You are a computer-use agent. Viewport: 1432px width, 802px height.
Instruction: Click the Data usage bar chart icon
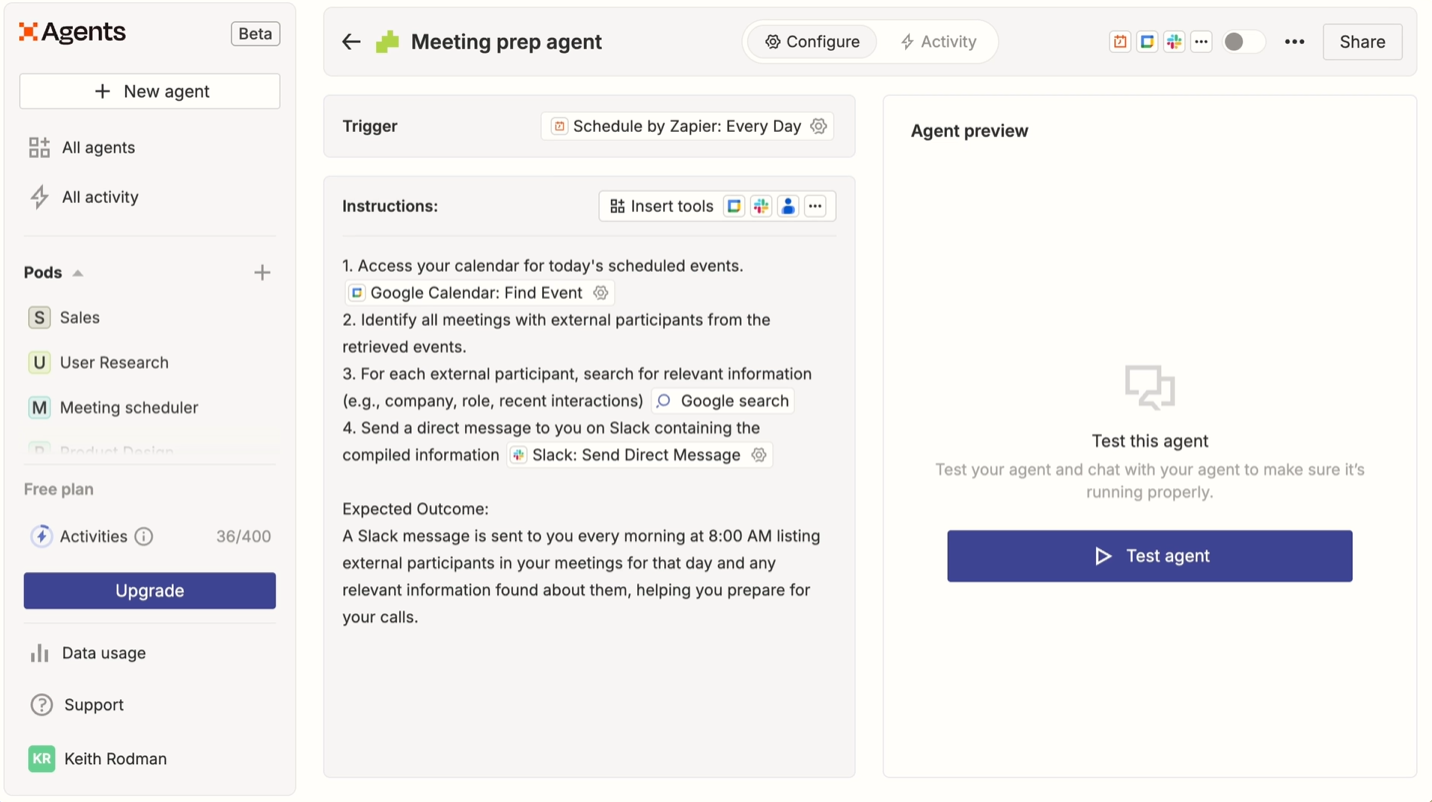pos(40,653)
